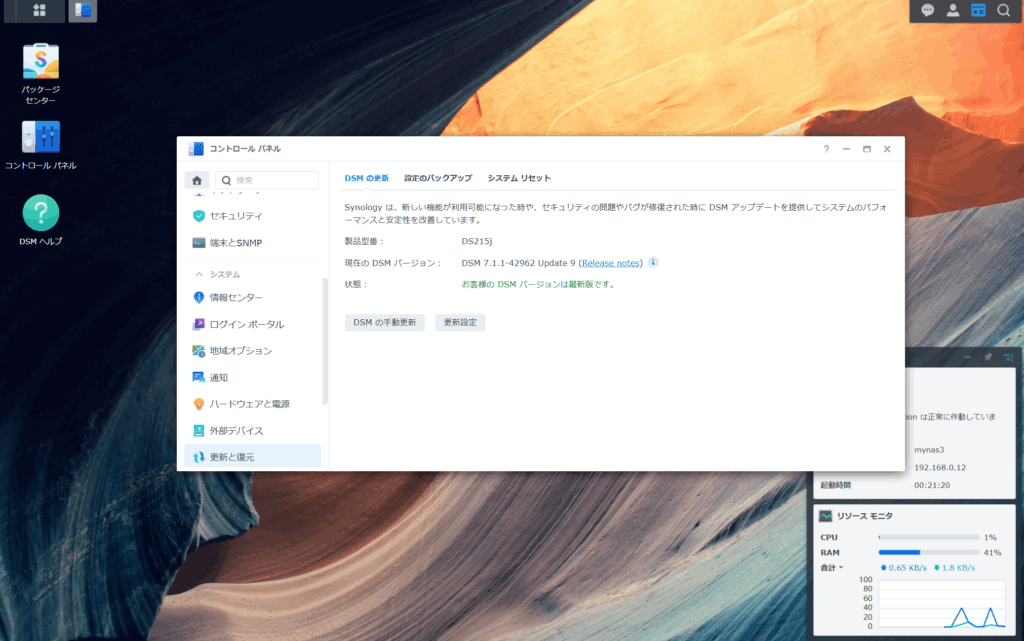Switch to the 設定のバックアップ tab
Screen dimensions: 1024x641
click(438, 178)
